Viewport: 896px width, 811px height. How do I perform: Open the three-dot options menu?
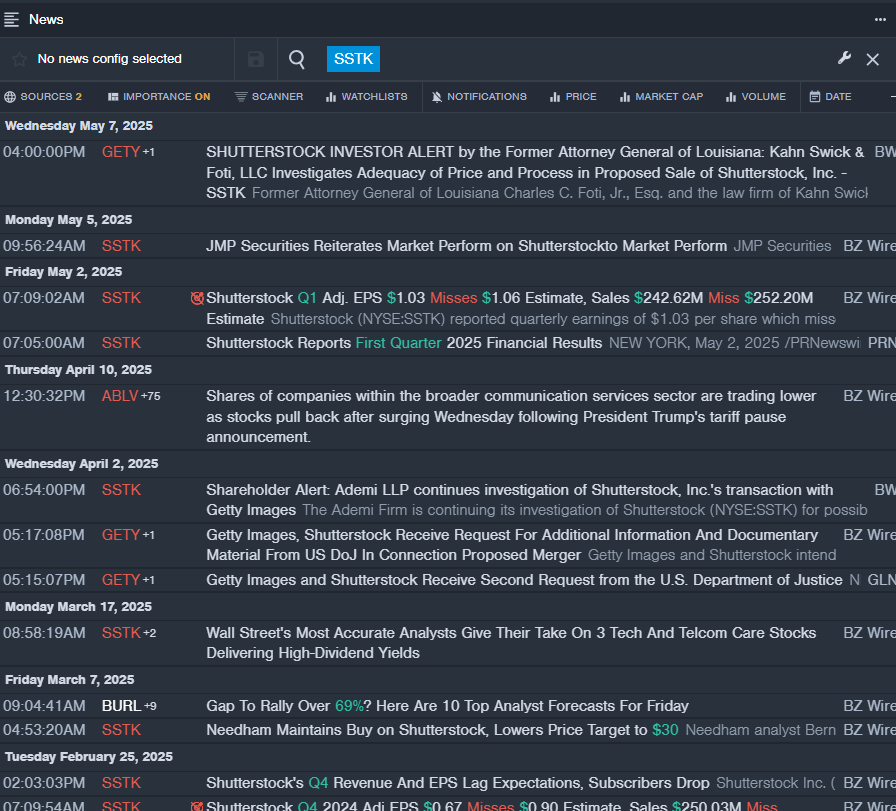tap(880, 19)
